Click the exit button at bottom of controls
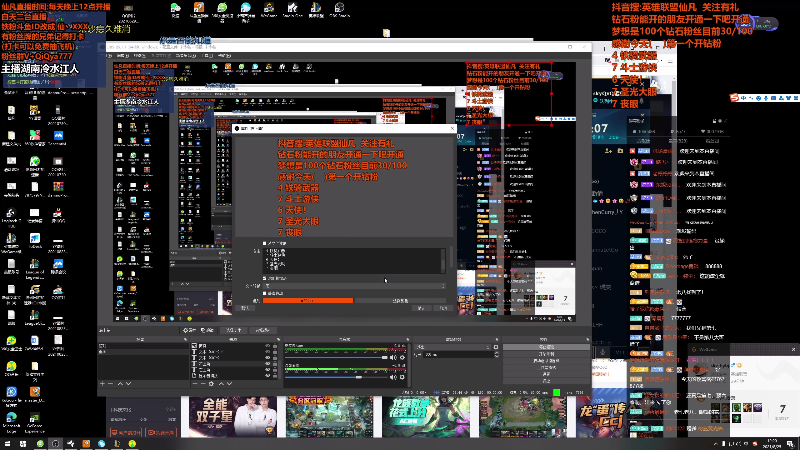The image size is (800, 450). point(546,381)
